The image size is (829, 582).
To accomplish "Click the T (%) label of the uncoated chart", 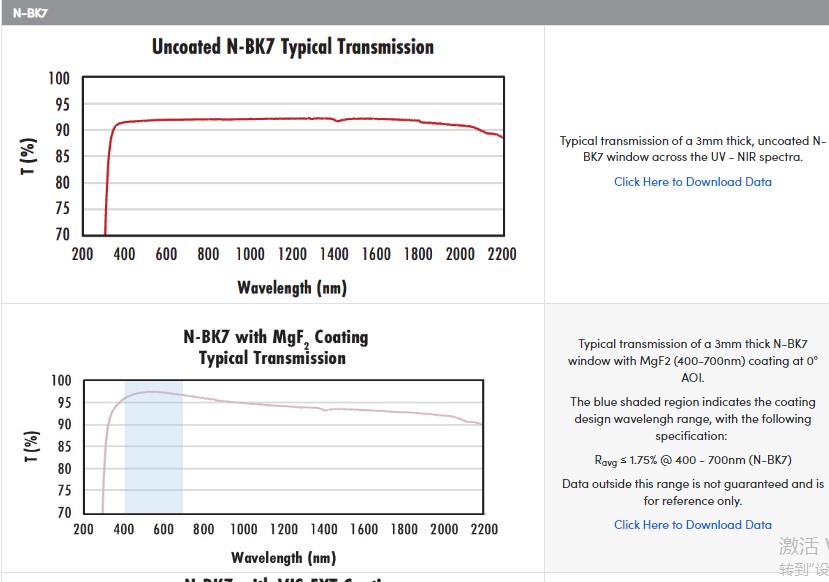I will click(29, 156).
